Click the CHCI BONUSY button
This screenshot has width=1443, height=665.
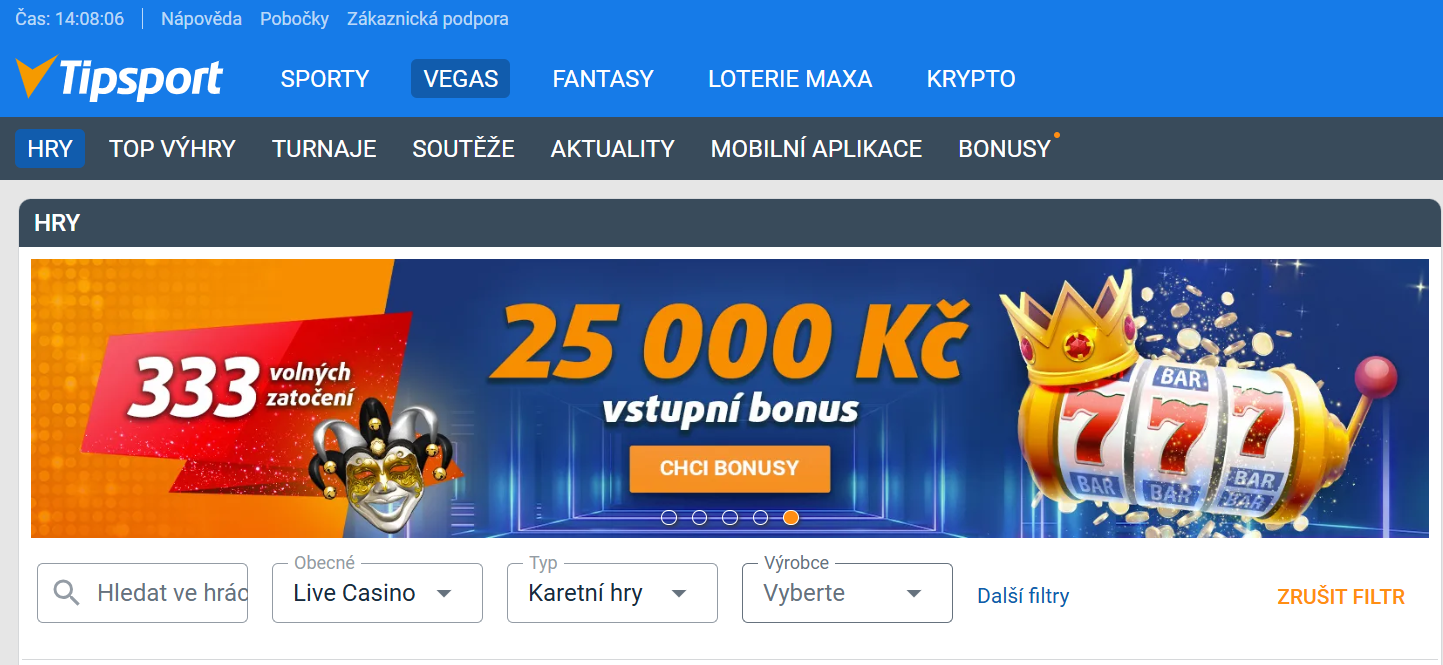point(730,469)
